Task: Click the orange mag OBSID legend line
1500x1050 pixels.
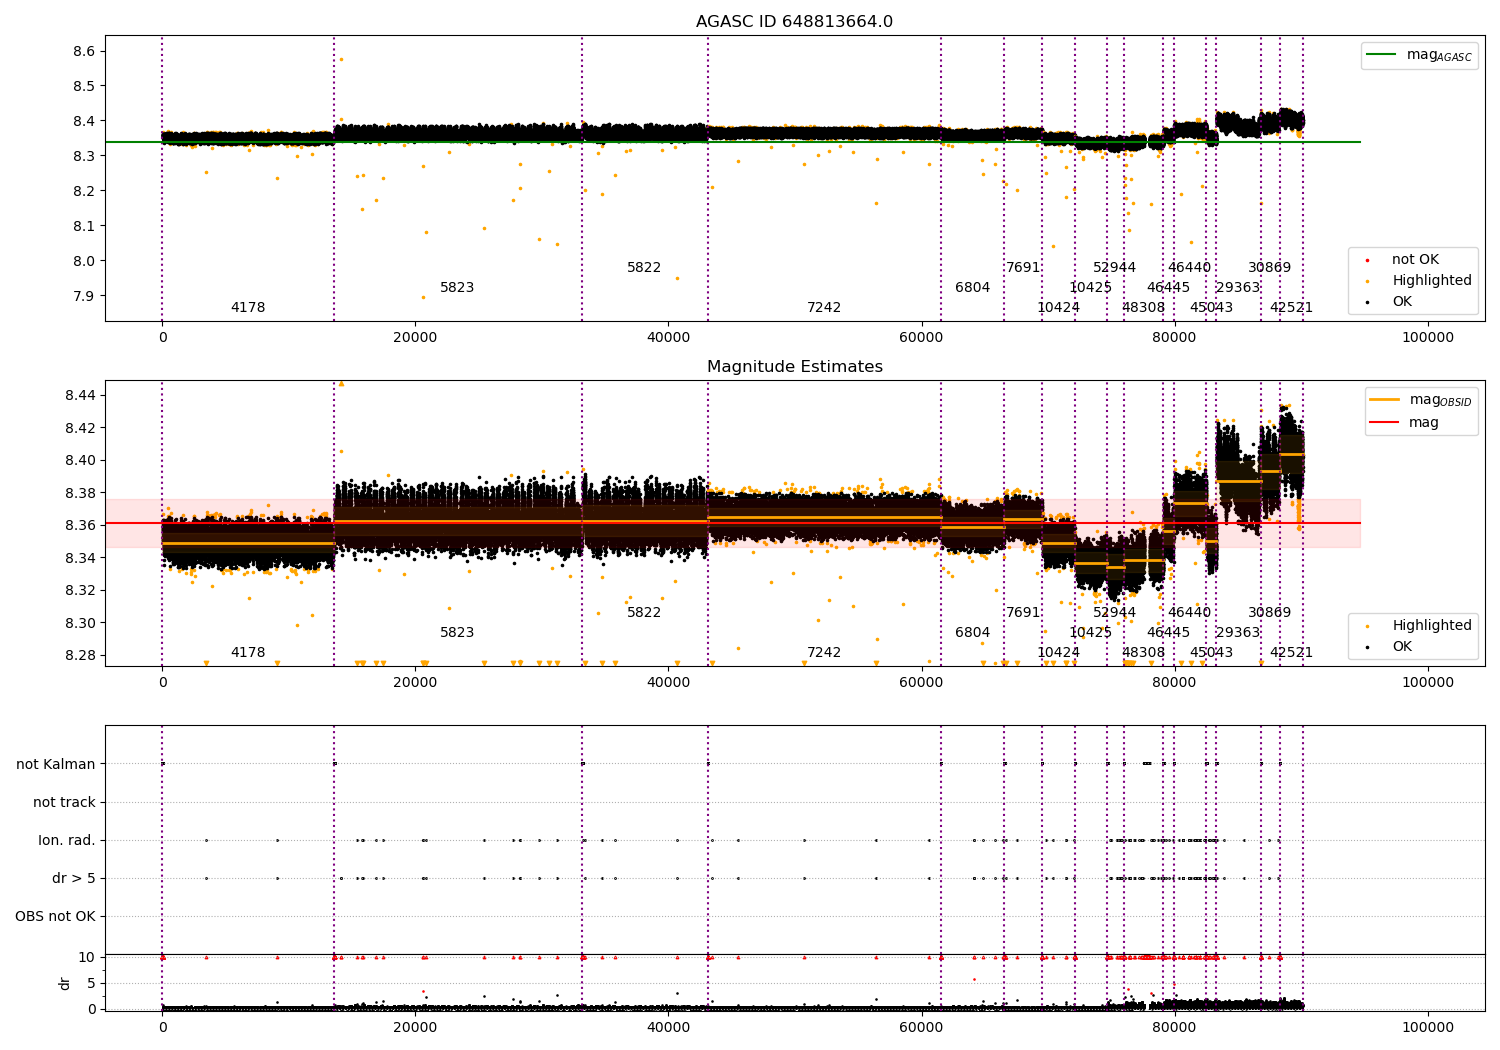Action: pyautogui.click(x=1385, y=400)
